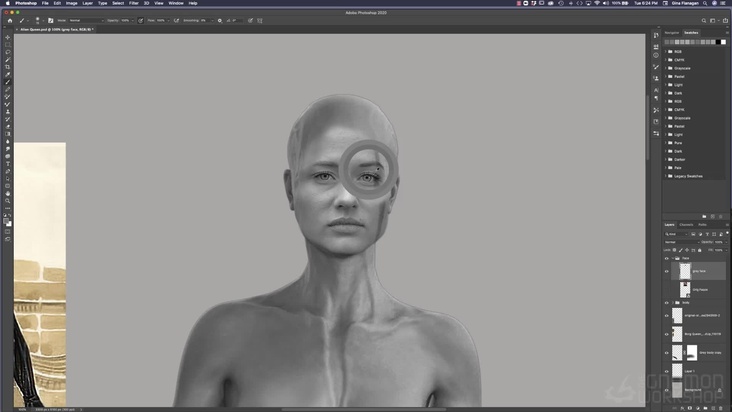The image size is (732, 412).
Task: Open the Window menu
Action: [x=176, y=3]
